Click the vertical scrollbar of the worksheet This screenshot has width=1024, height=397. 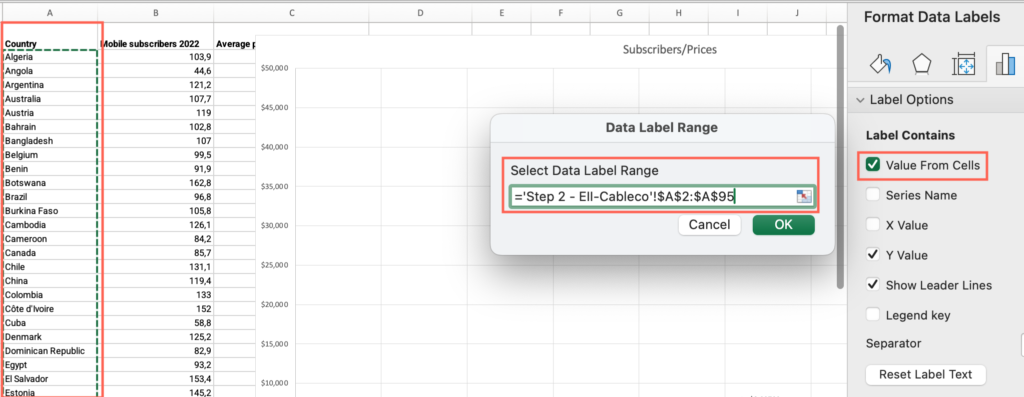click(x=840, y=157)
